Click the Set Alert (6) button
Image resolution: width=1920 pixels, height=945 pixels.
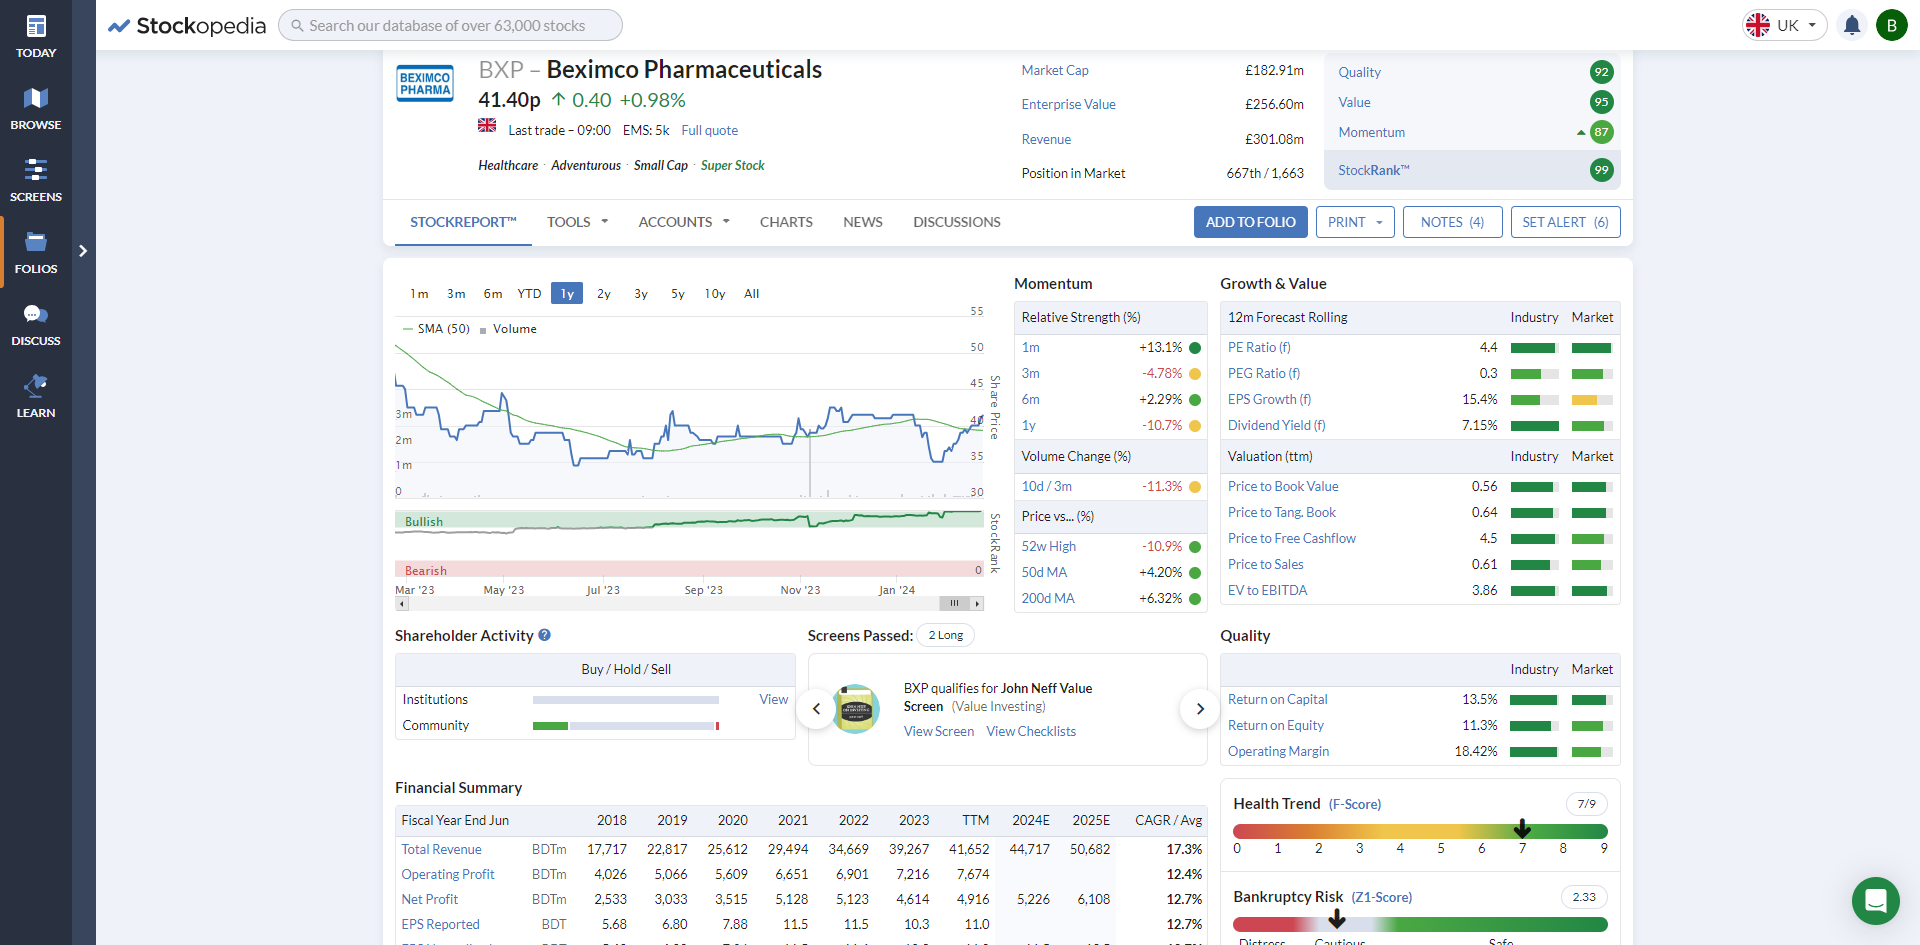coord(1566,222)
